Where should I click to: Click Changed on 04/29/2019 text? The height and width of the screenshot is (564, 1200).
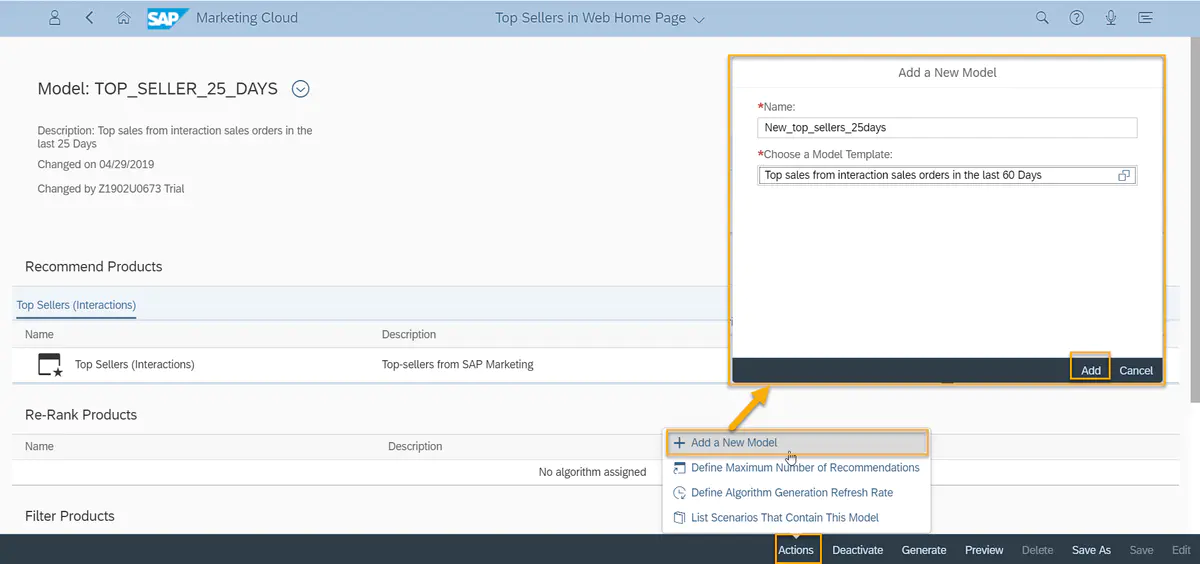[96, 164]
